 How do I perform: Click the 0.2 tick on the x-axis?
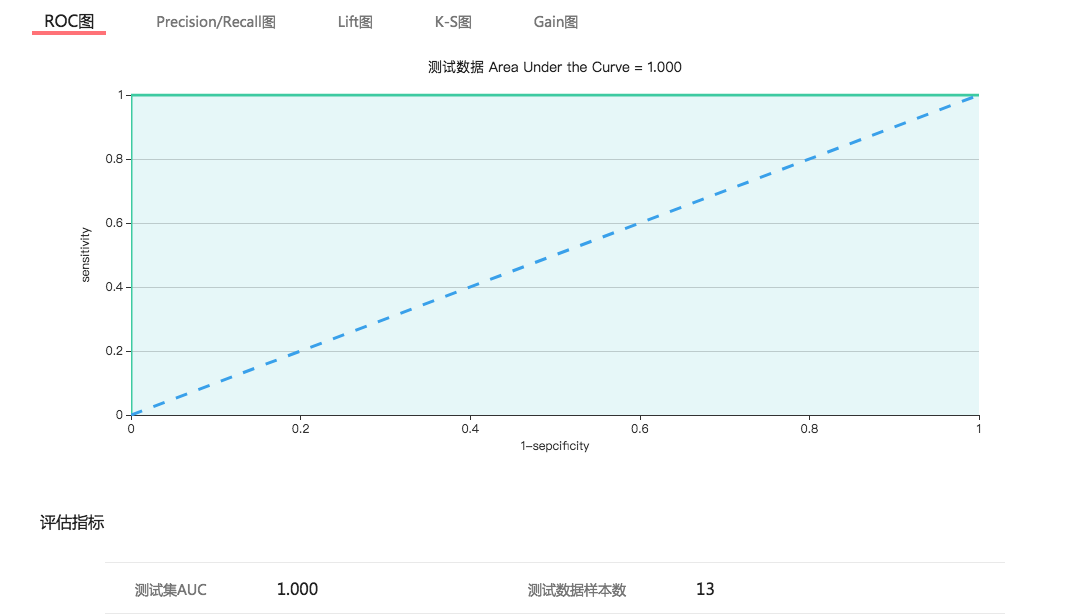click(301, 428)
